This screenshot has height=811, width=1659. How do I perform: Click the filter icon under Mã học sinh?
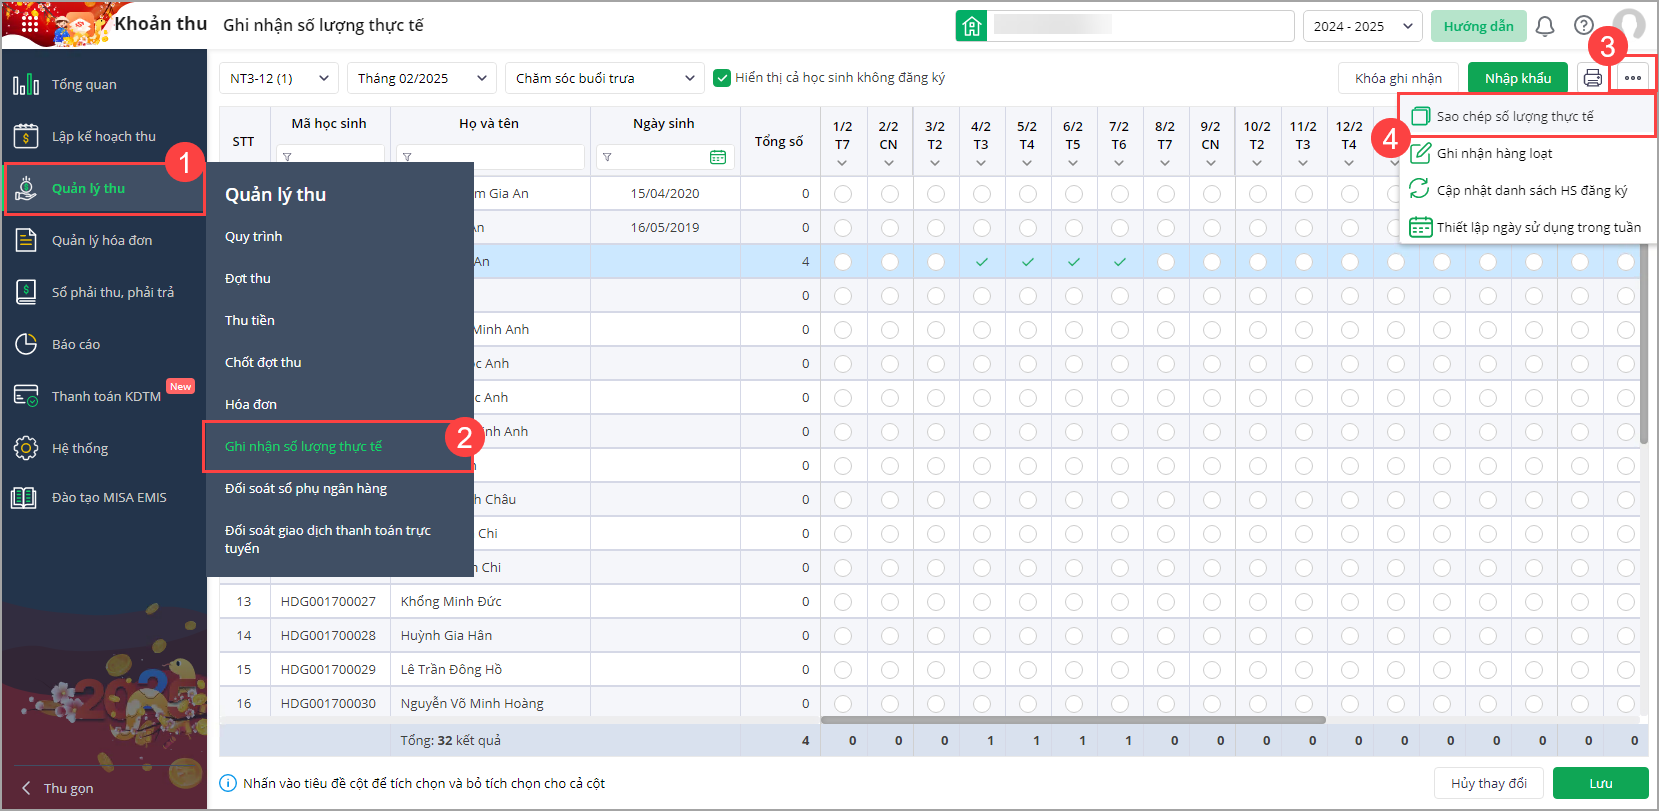[287, 157]
